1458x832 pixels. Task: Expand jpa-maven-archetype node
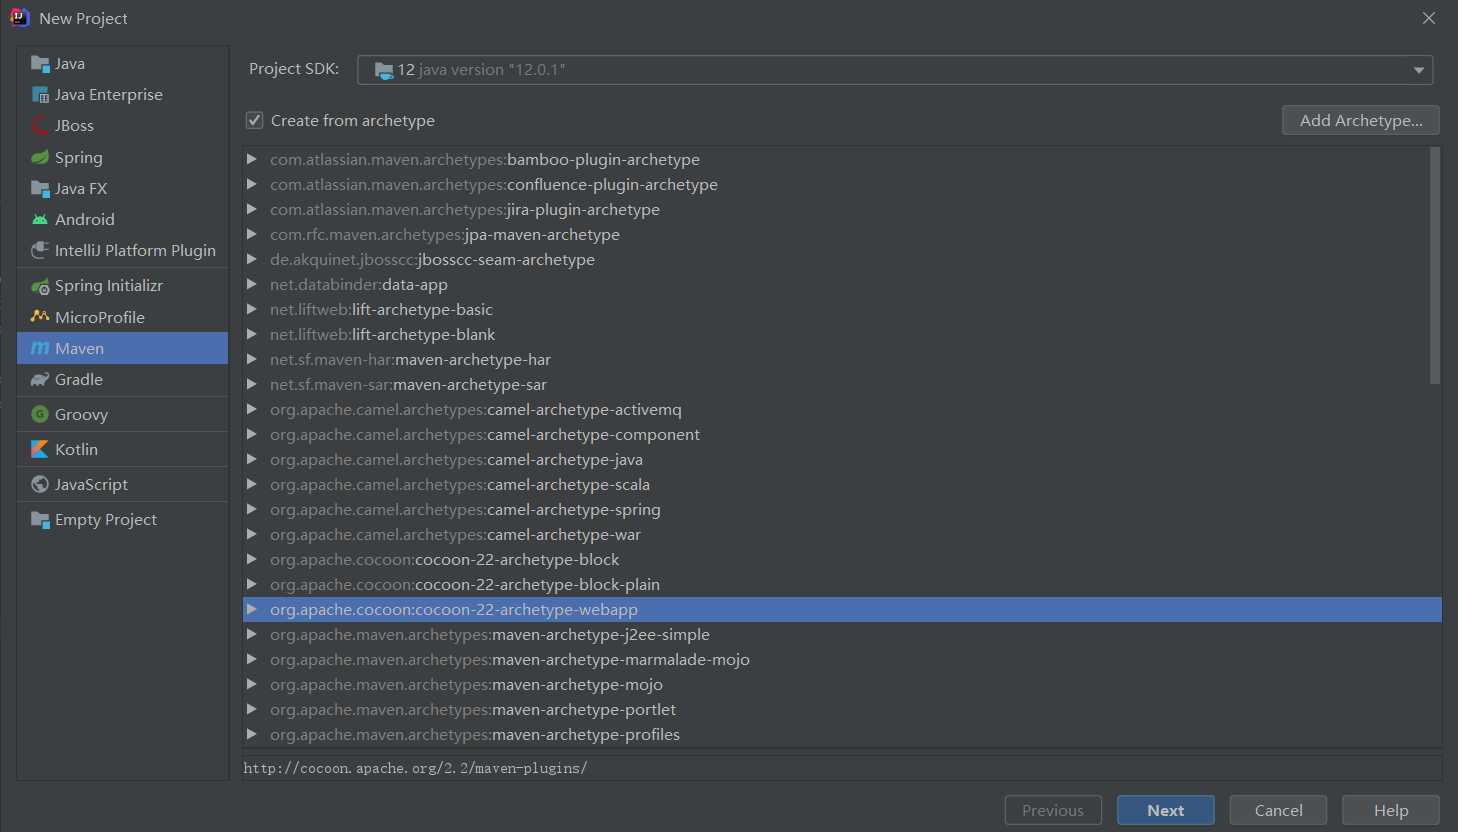[x=252, y=234]
